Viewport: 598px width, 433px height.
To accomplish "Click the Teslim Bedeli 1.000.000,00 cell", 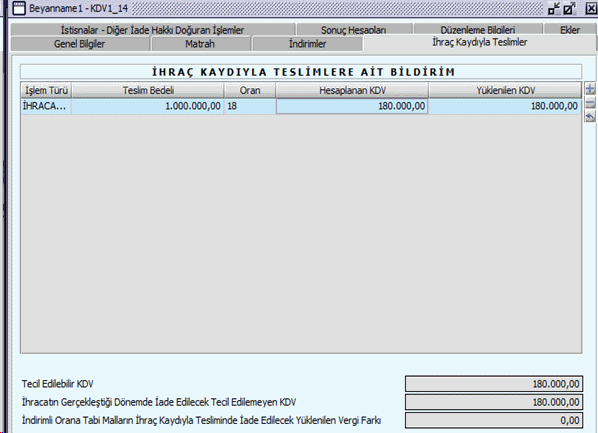I will tap(148, 106).
